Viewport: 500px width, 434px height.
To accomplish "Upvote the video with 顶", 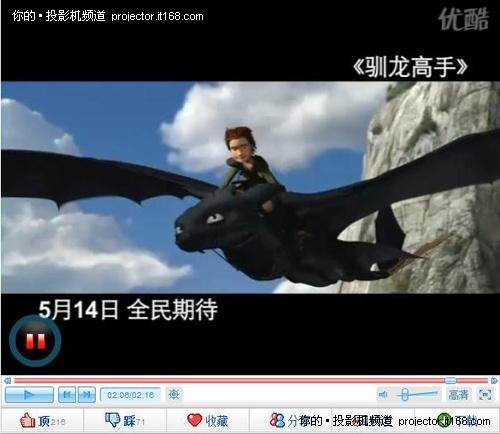I will pyautogui.click(x=42, y=421).
